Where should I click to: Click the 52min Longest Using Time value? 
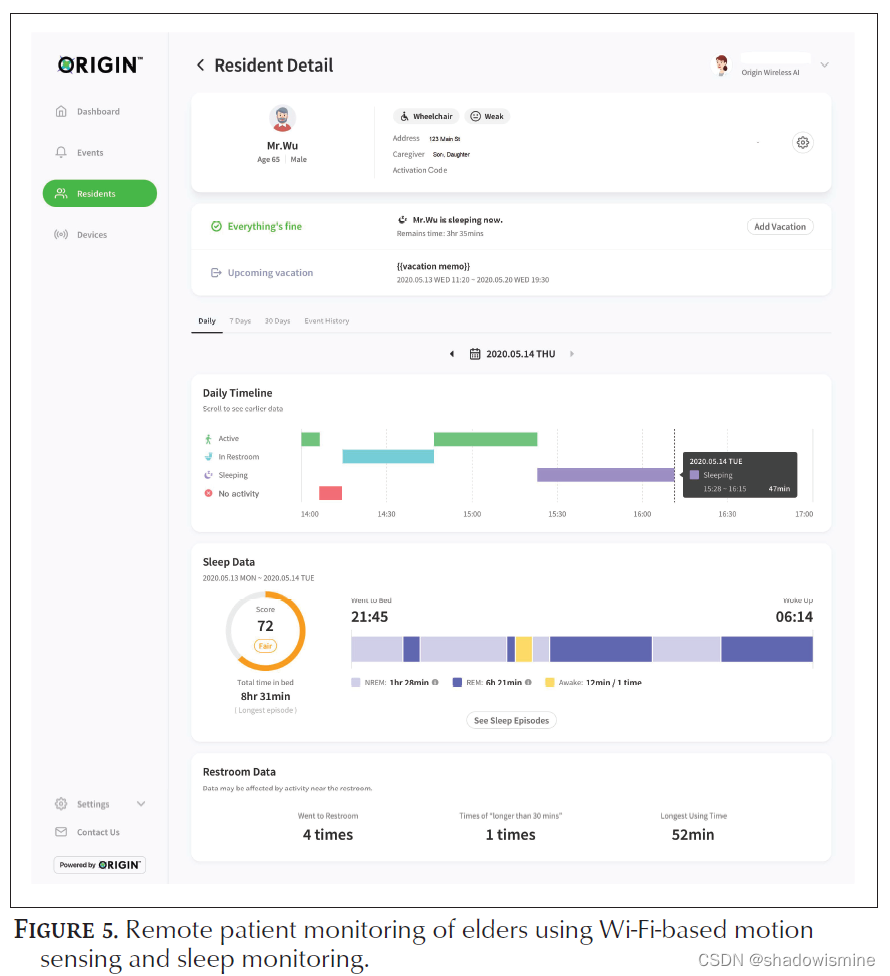tap(693, 835)
